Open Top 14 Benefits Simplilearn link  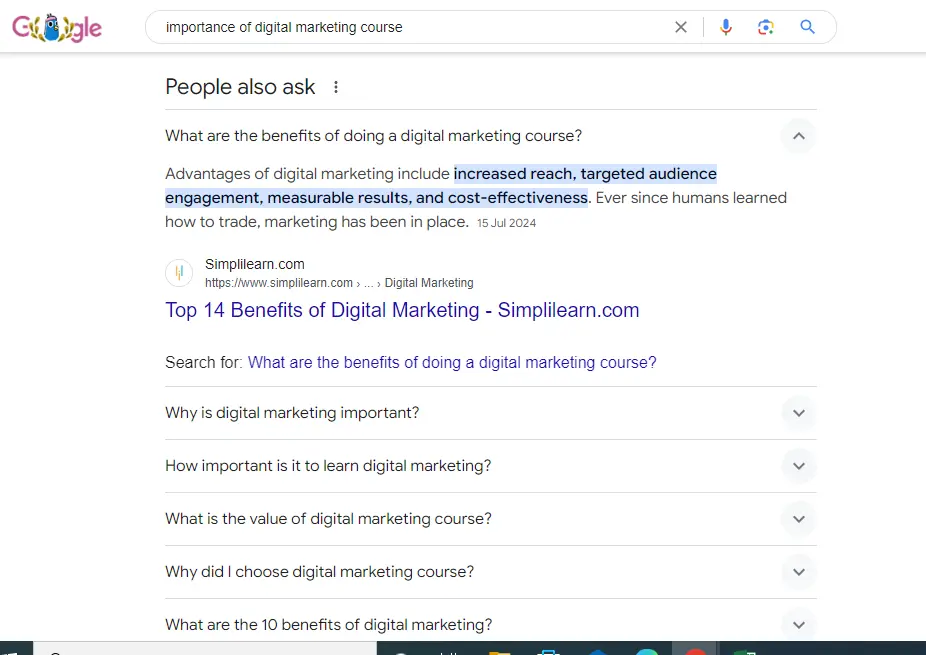coord(402,310)
